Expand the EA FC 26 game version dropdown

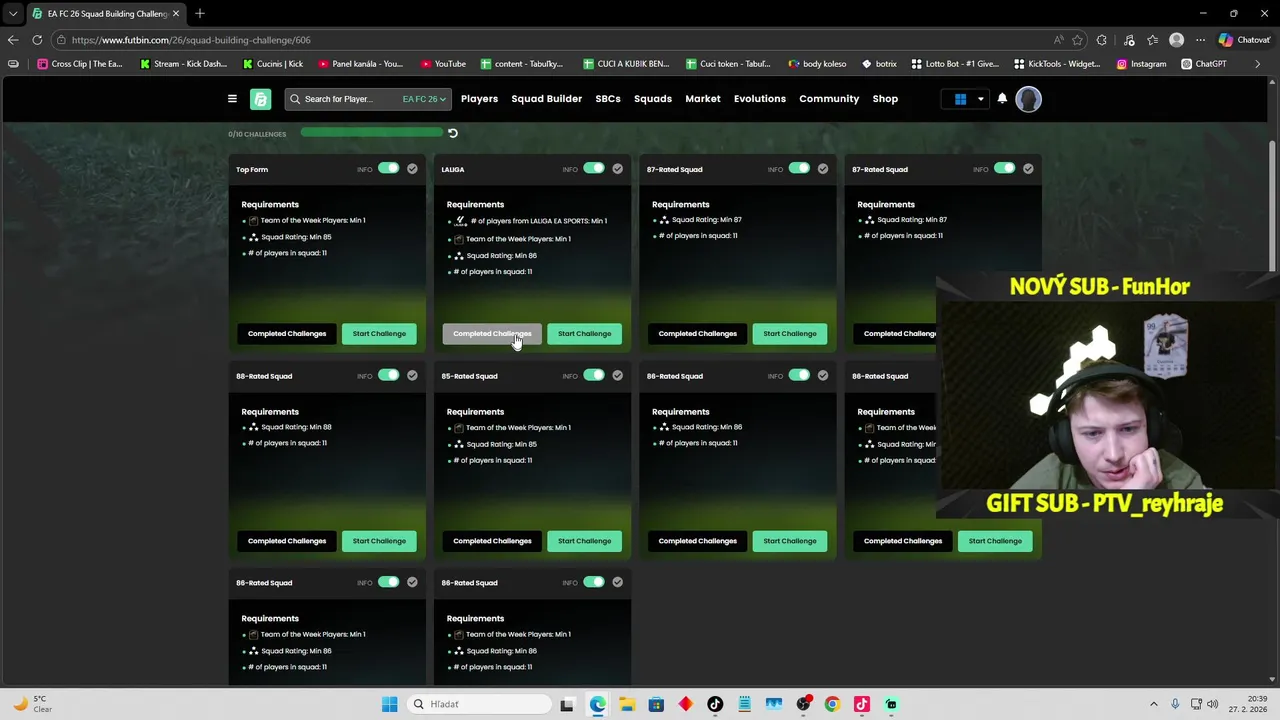click(424, 99)
